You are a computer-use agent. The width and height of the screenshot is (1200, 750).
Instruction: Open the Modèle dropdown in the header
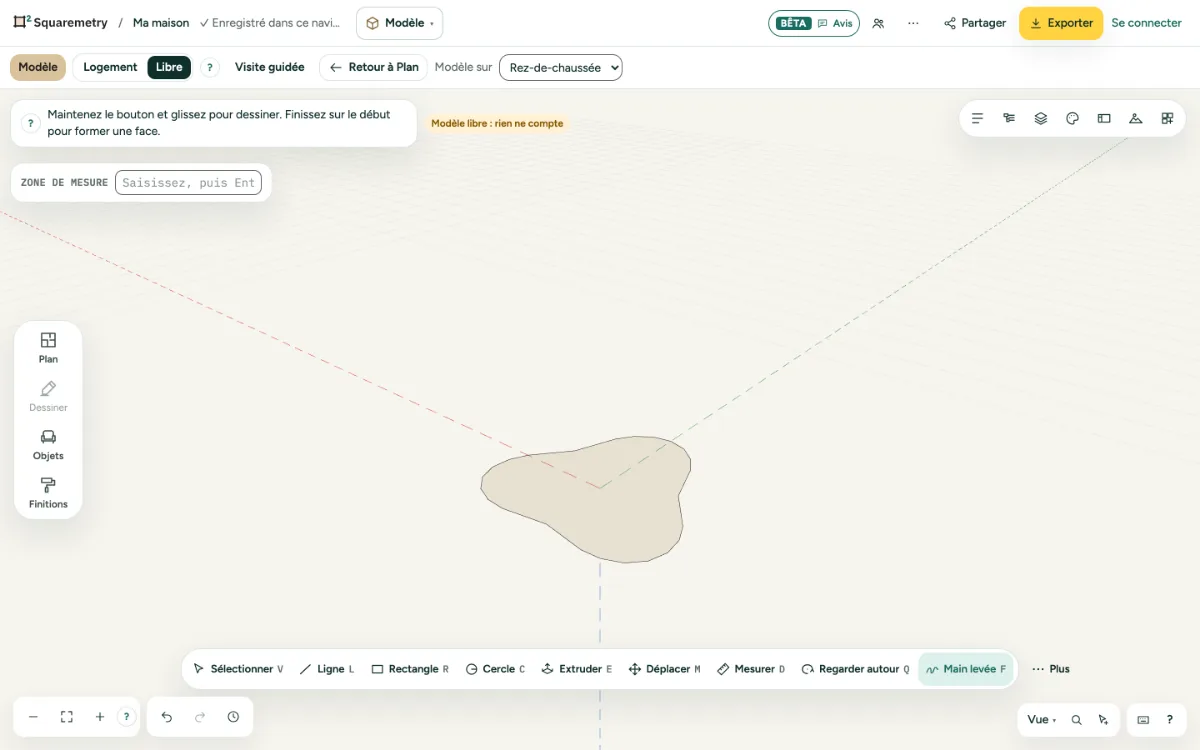(399, 23)
